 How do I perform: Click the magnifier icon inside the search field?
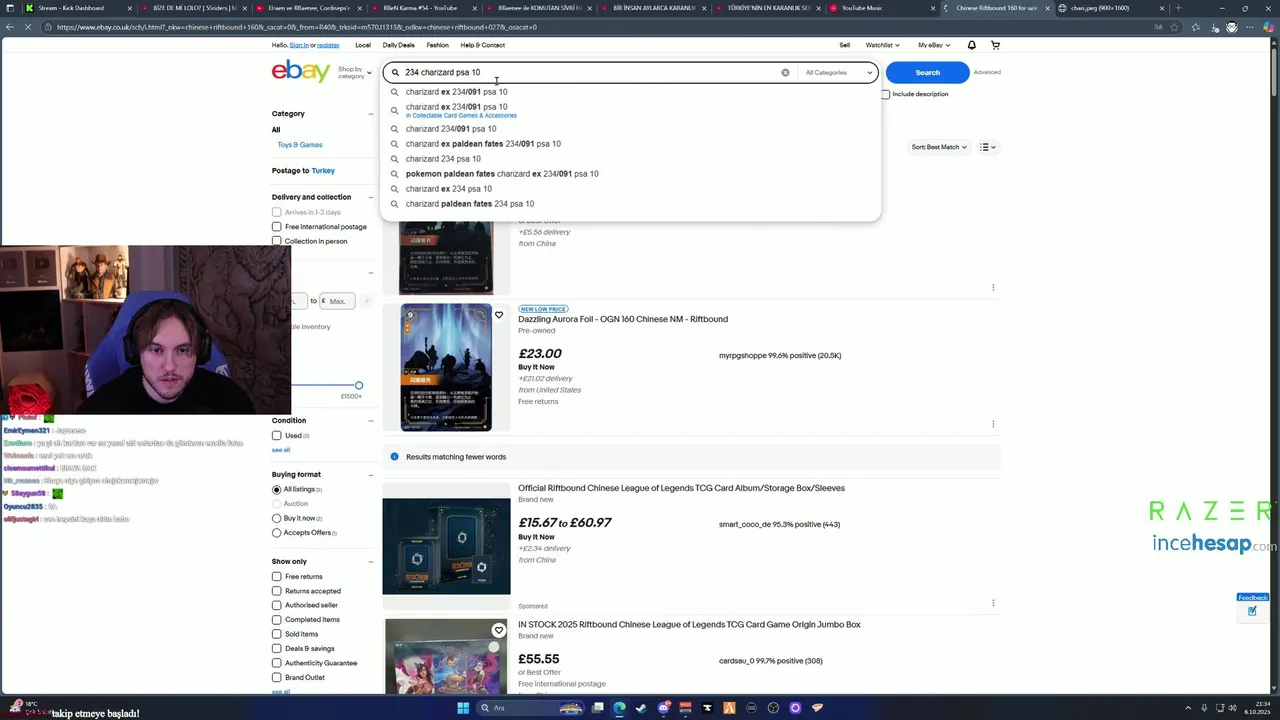point(395,72)
